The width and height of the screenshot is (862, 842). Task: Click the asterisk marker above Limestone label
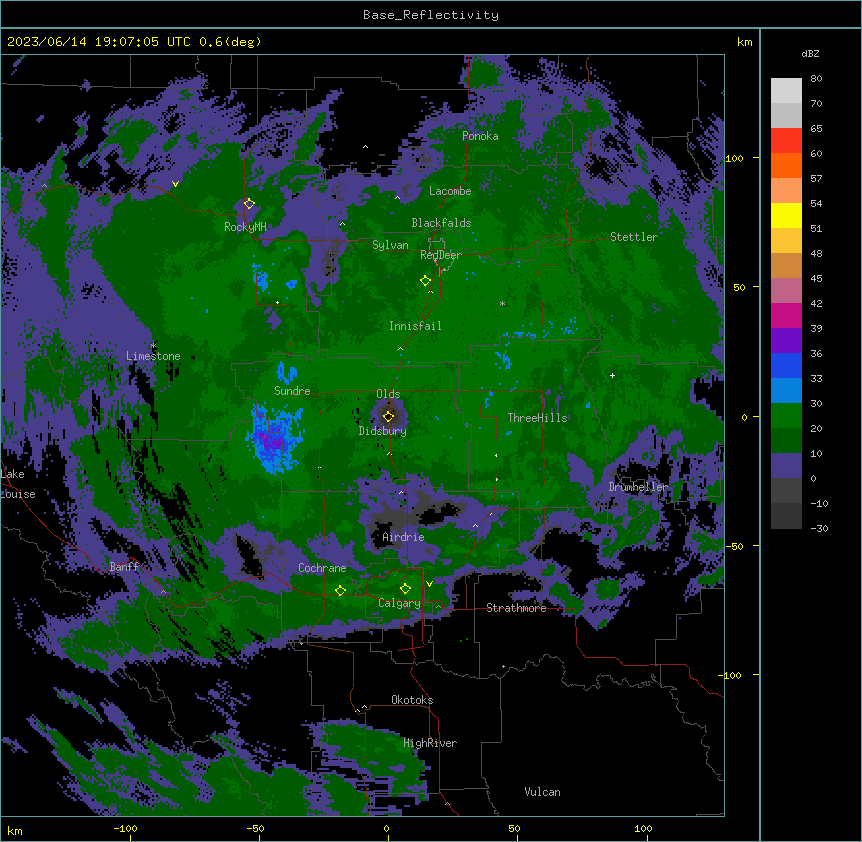click(x=153, y=346)
